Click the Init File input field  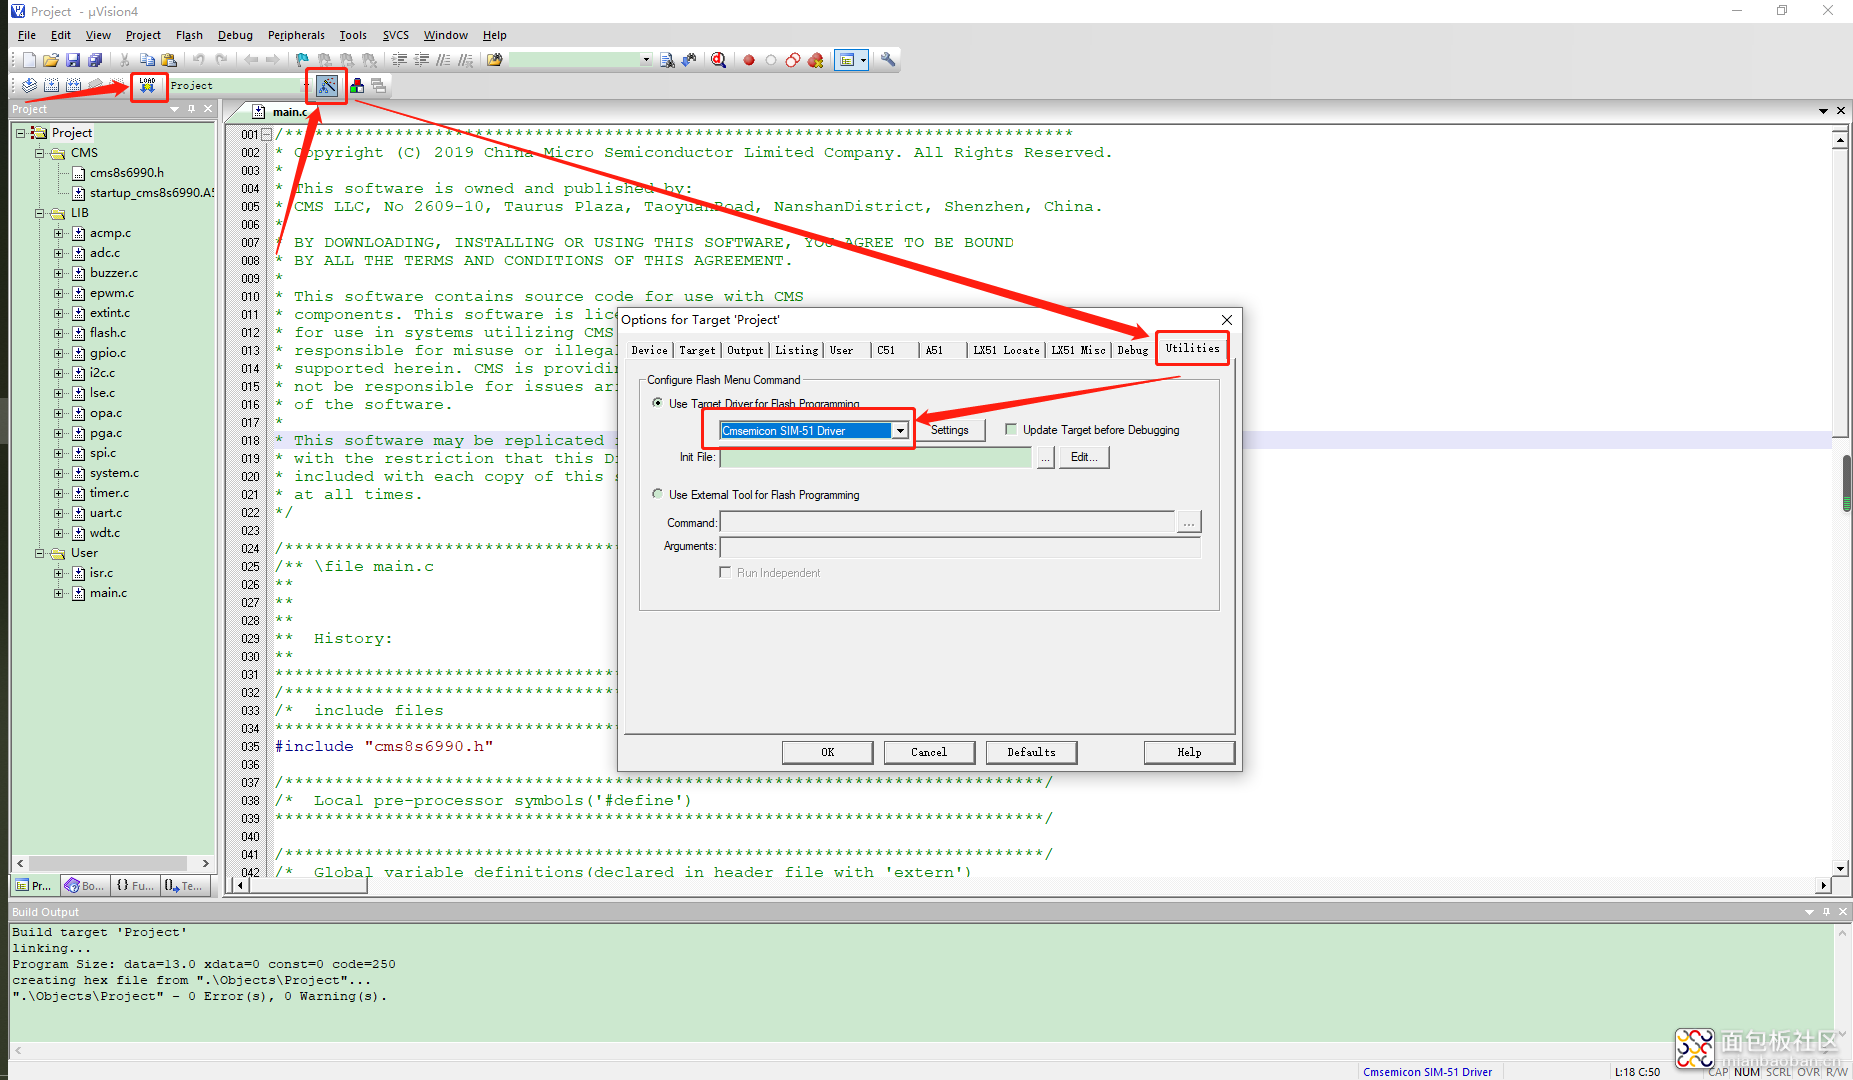875,457
